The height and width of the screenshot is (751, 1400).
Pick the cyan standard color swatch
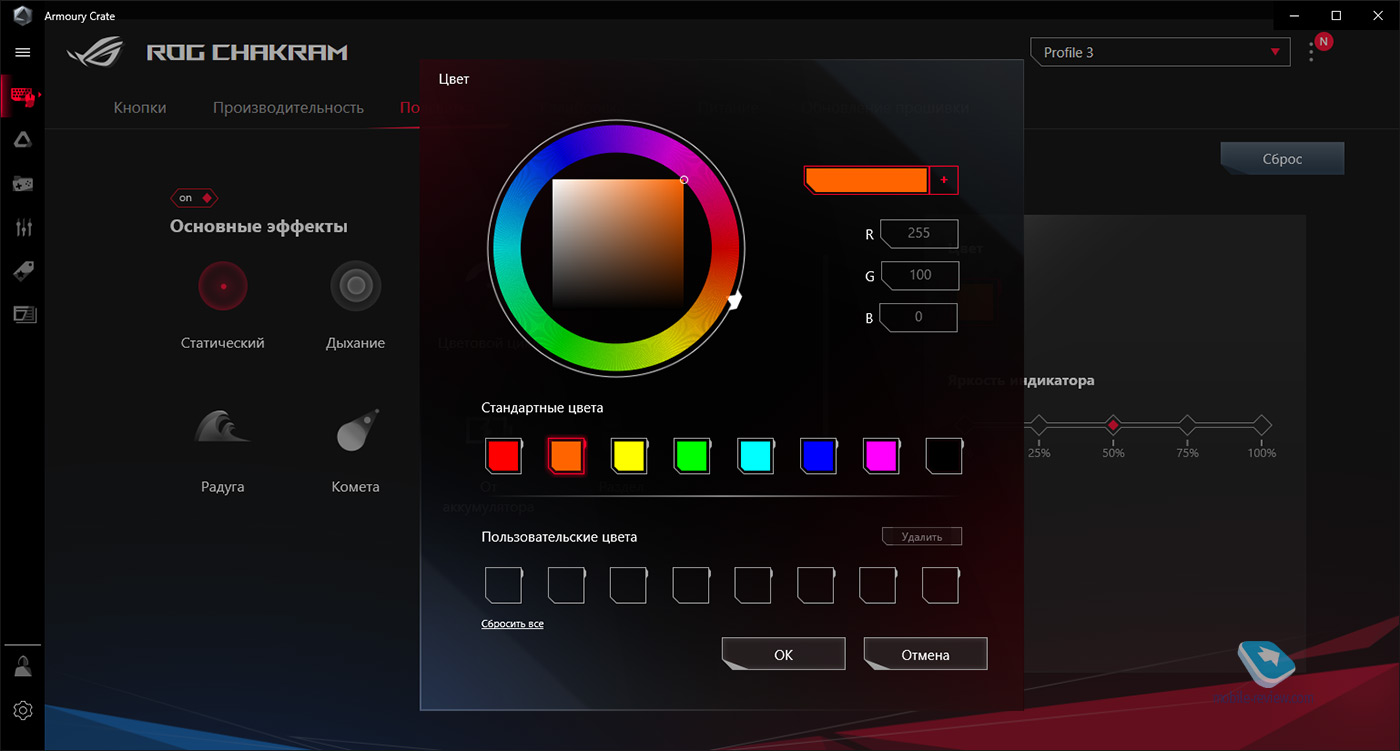(755, 456)
